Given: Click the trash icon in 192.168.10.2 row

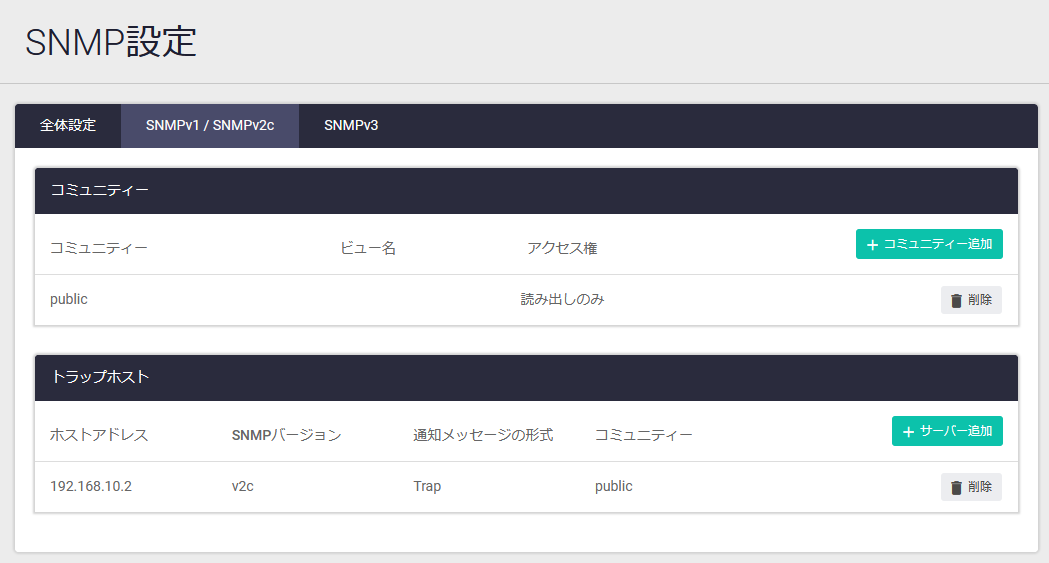Looking at the screenshot, I should click(x=956, y=487).
